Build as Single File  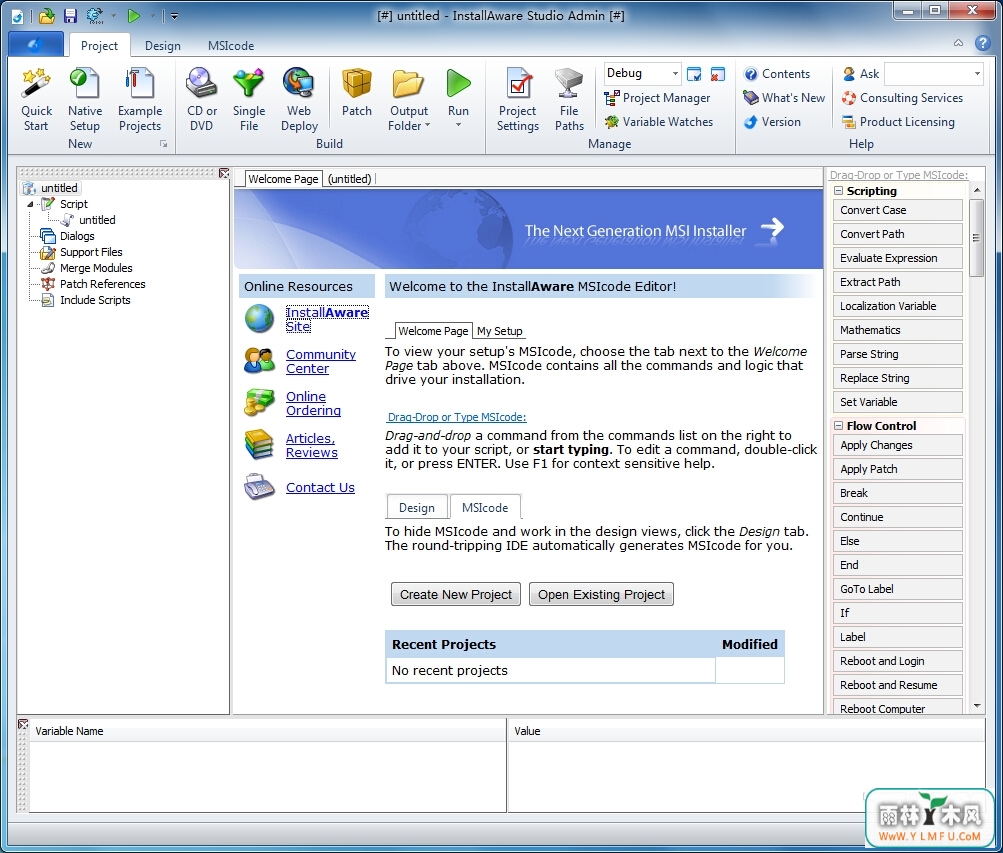pyautogui.click(x=249, y=100)
